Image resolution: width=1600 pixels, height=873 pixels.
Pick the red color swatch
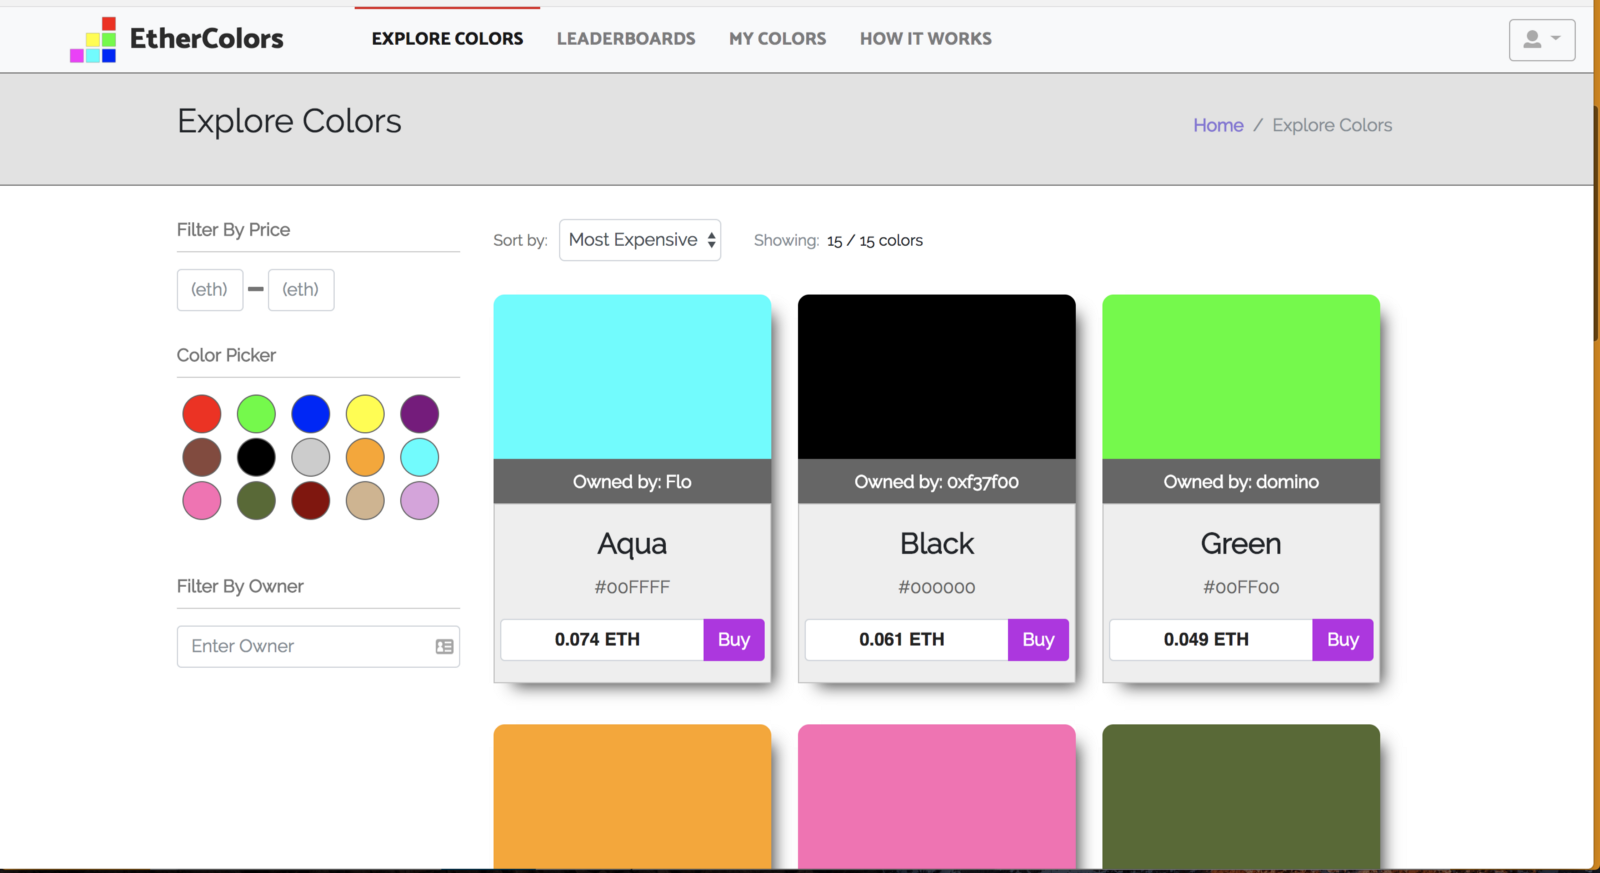202,414
